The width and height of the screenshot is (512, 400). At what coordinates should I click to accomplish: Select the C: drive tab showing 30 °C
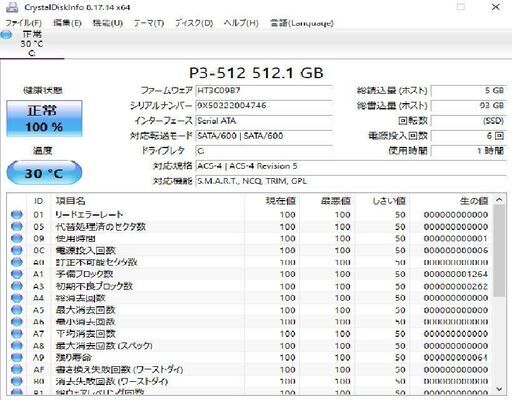click(32, 44)
